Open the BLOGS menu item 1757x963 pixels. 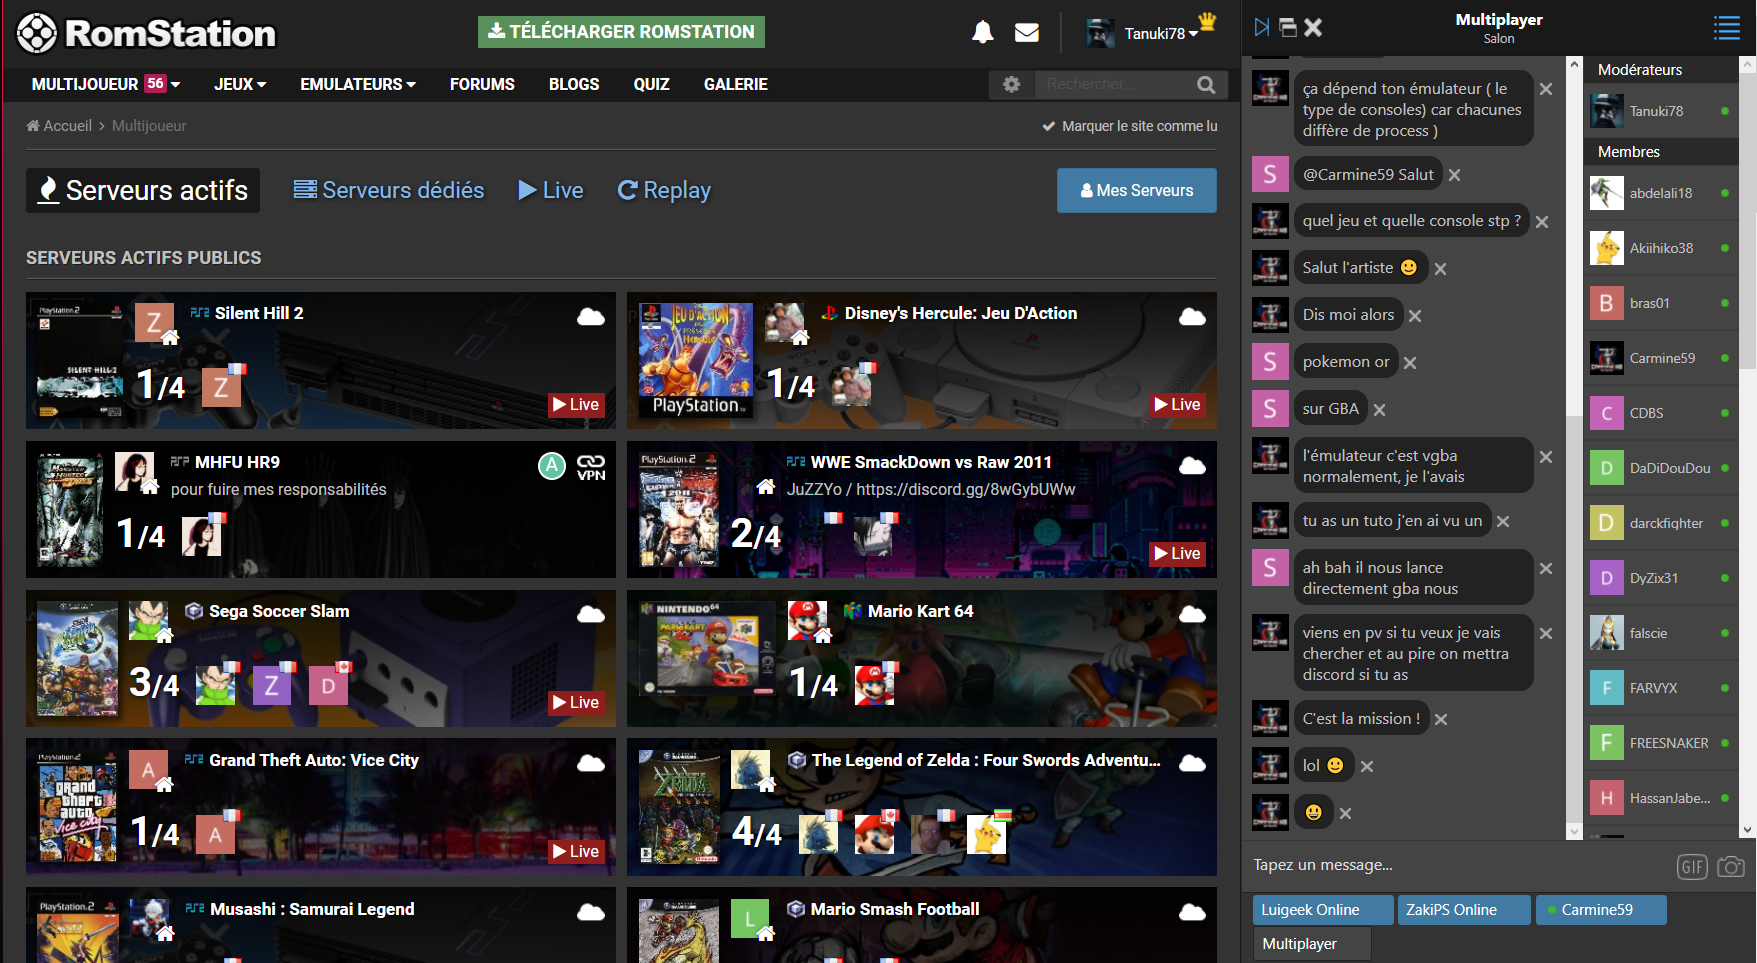[574, 85]
